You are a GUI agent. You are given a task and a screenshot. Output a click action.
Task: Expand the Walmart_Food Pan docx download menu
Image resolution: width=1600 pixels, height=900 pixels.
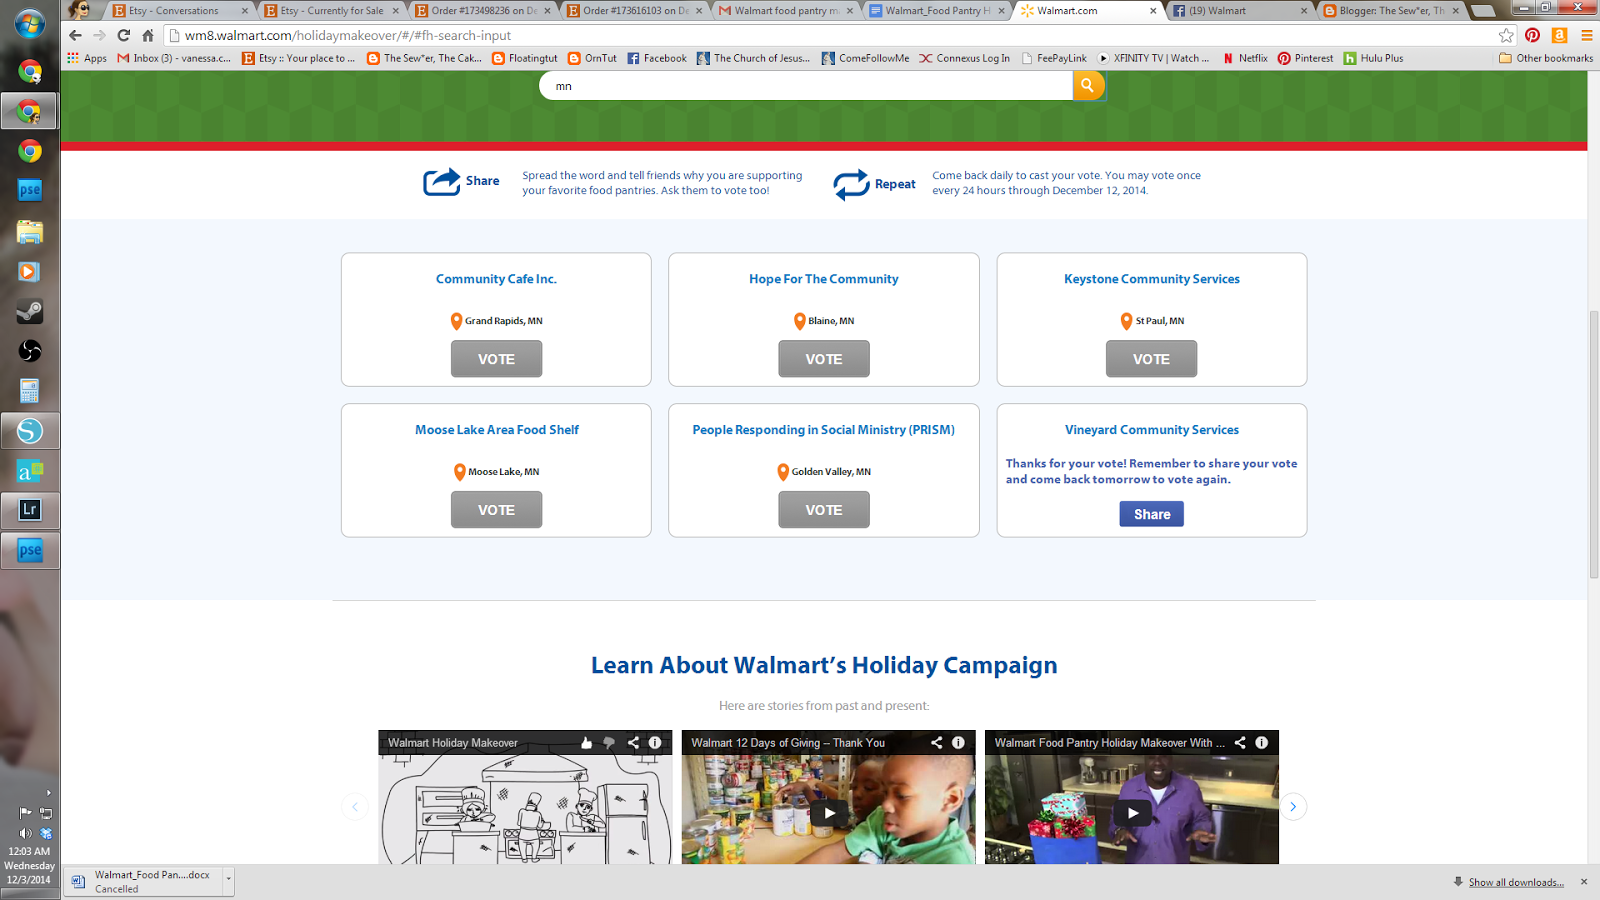point(228,880)
